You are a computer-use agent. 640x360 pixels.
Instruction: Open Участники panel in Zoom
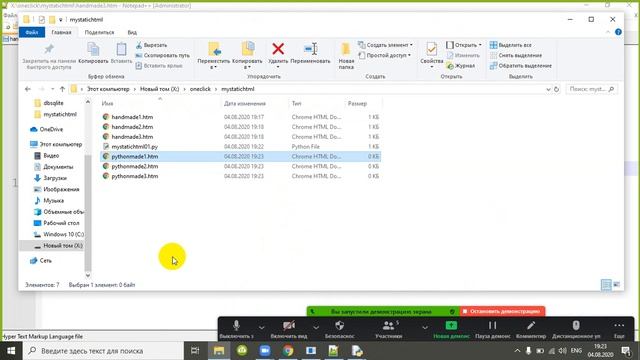point(389,329)
